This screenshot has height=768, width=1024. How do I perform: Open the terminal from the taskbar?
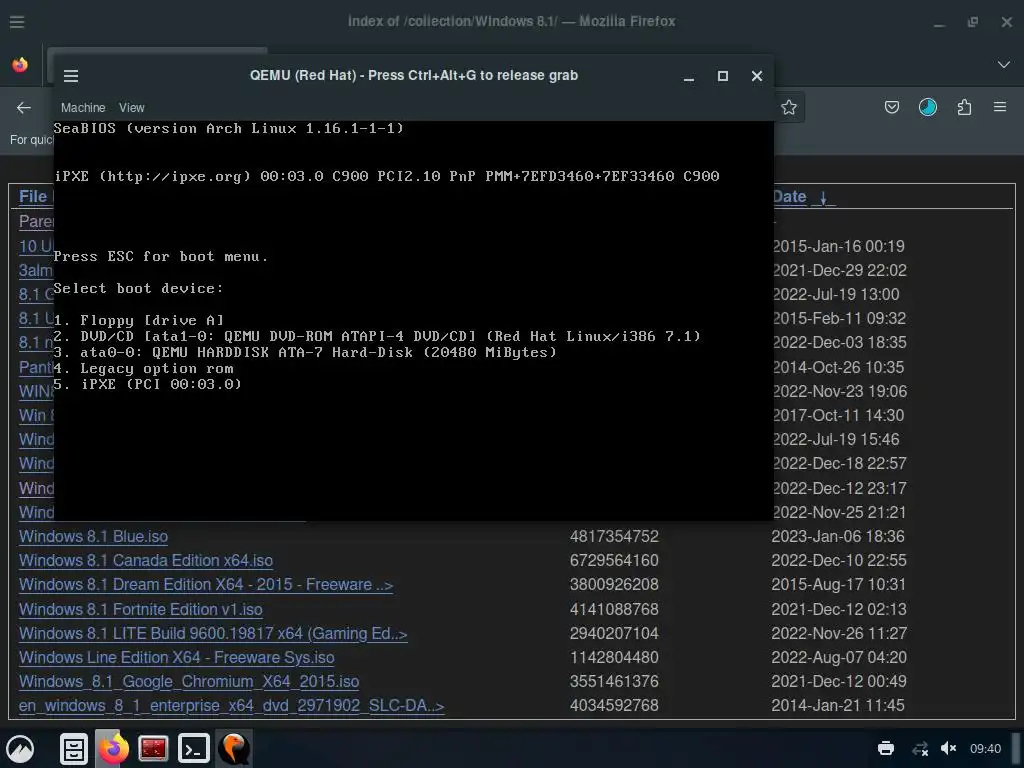point(194,749)
